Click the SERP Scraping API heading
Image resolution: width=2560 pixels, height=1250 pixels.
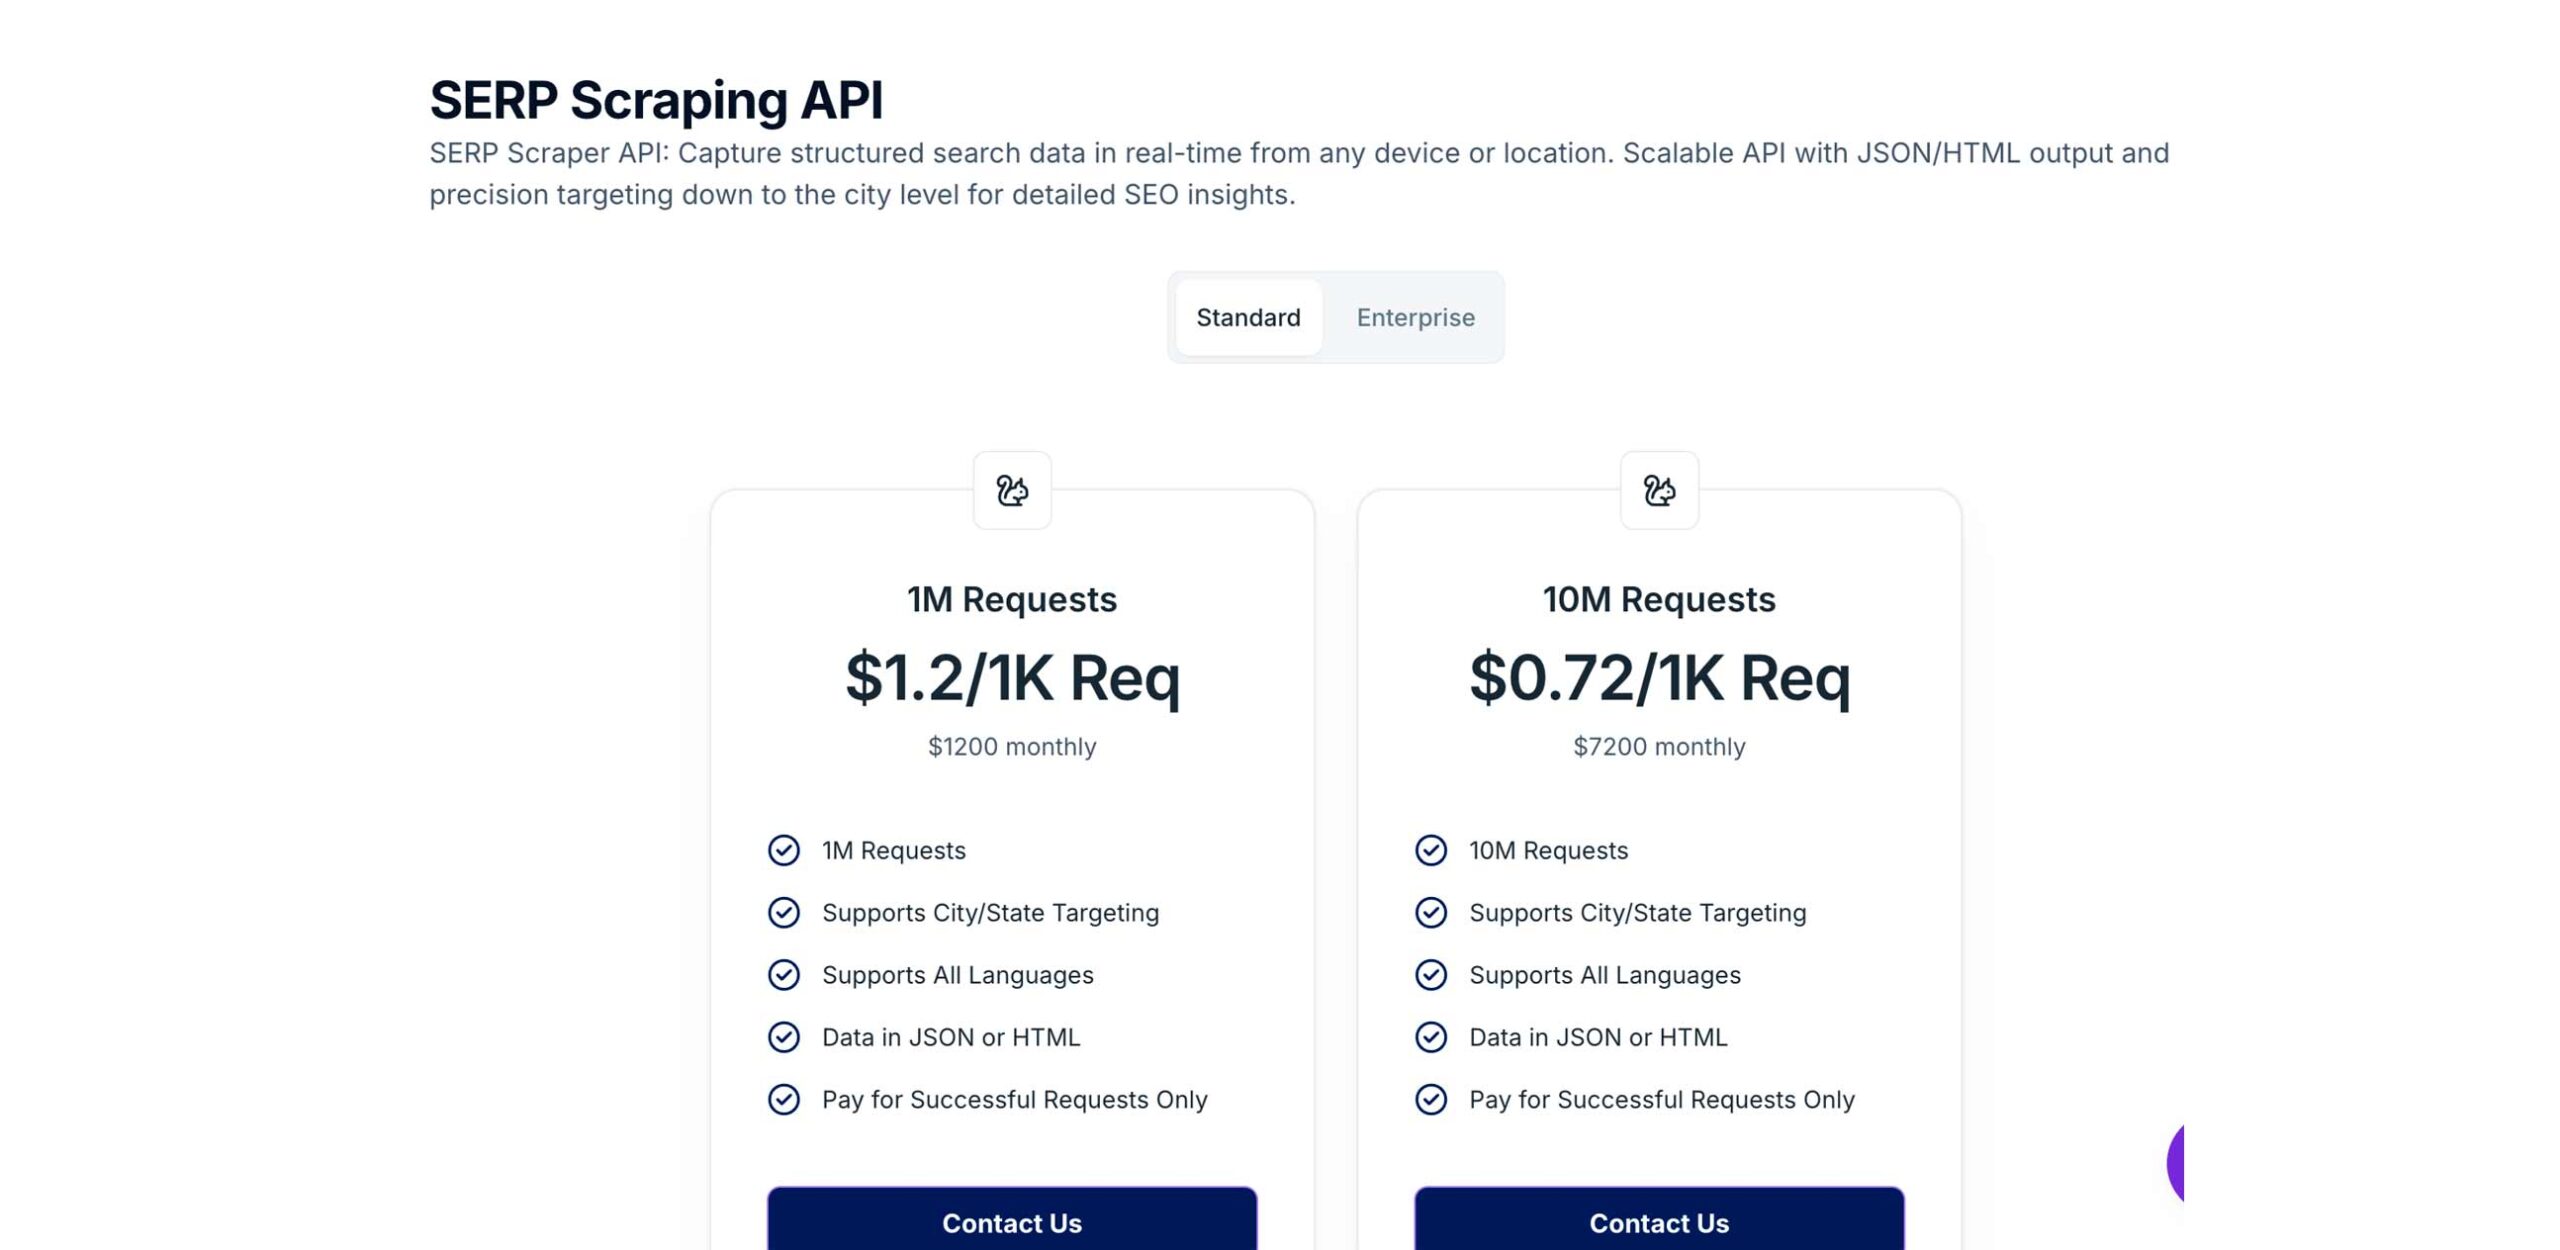[x=656, y=100]
